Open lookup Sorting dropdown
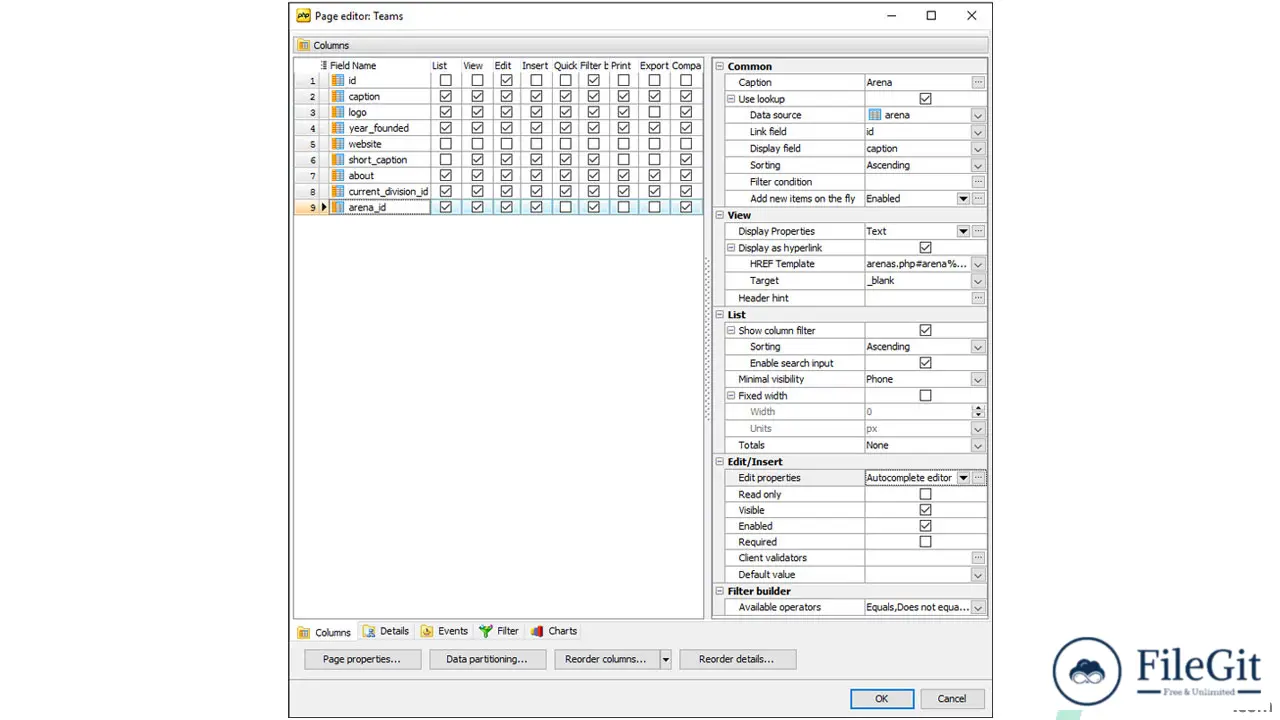This screenshot has width=1280, height=720. click(x=978, y=165)
